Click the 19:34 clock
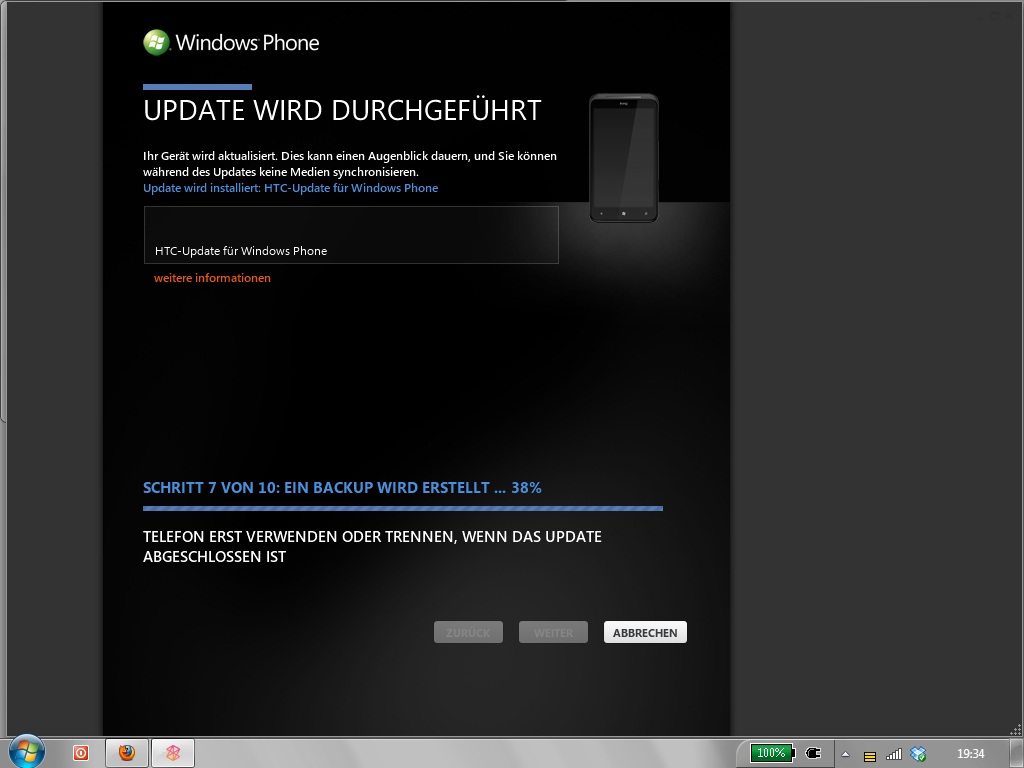Screen dimensions: 1024x768 pos(970,754)
